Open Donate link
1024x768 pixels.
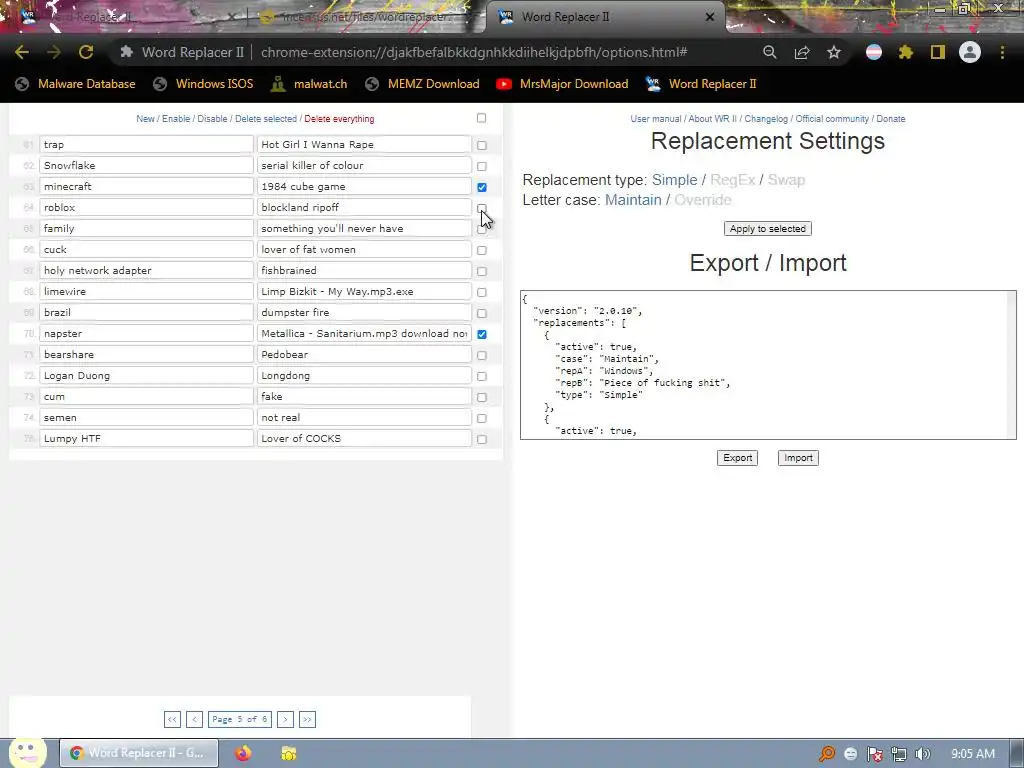[891, 119]
